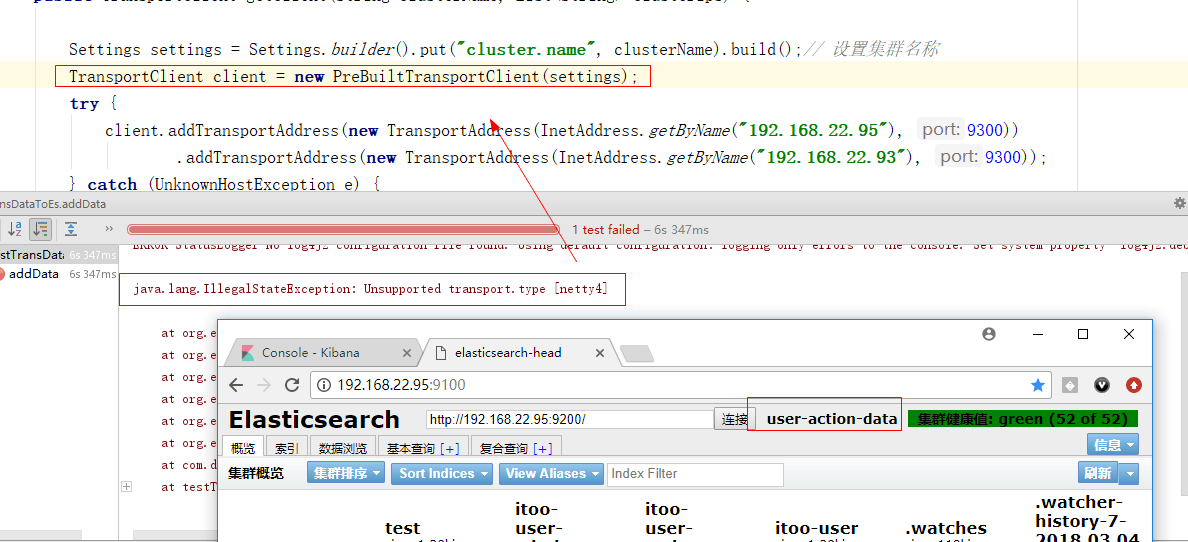Click the blue bookmark star icon
This screenshot has height=542, width=1188.
(1037, 385)
